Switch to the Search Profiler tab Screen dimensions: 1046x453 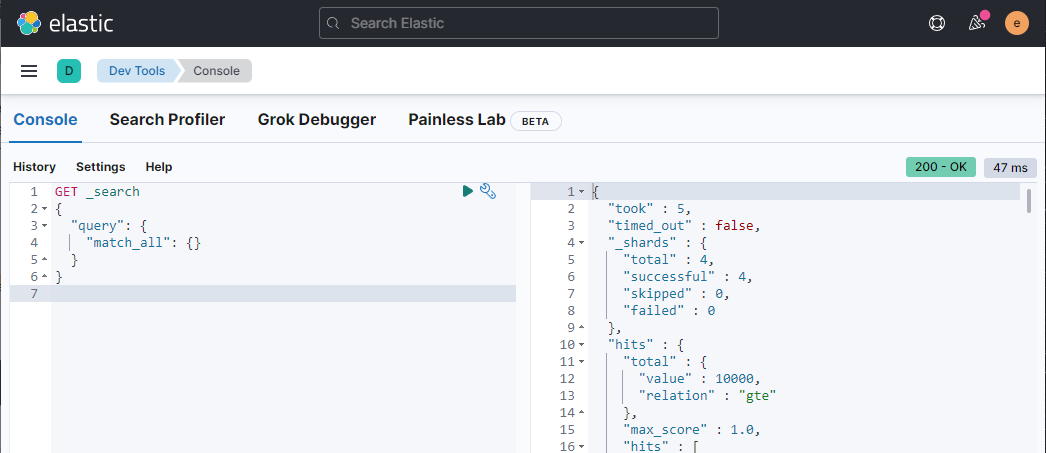(x=167, y=119)
